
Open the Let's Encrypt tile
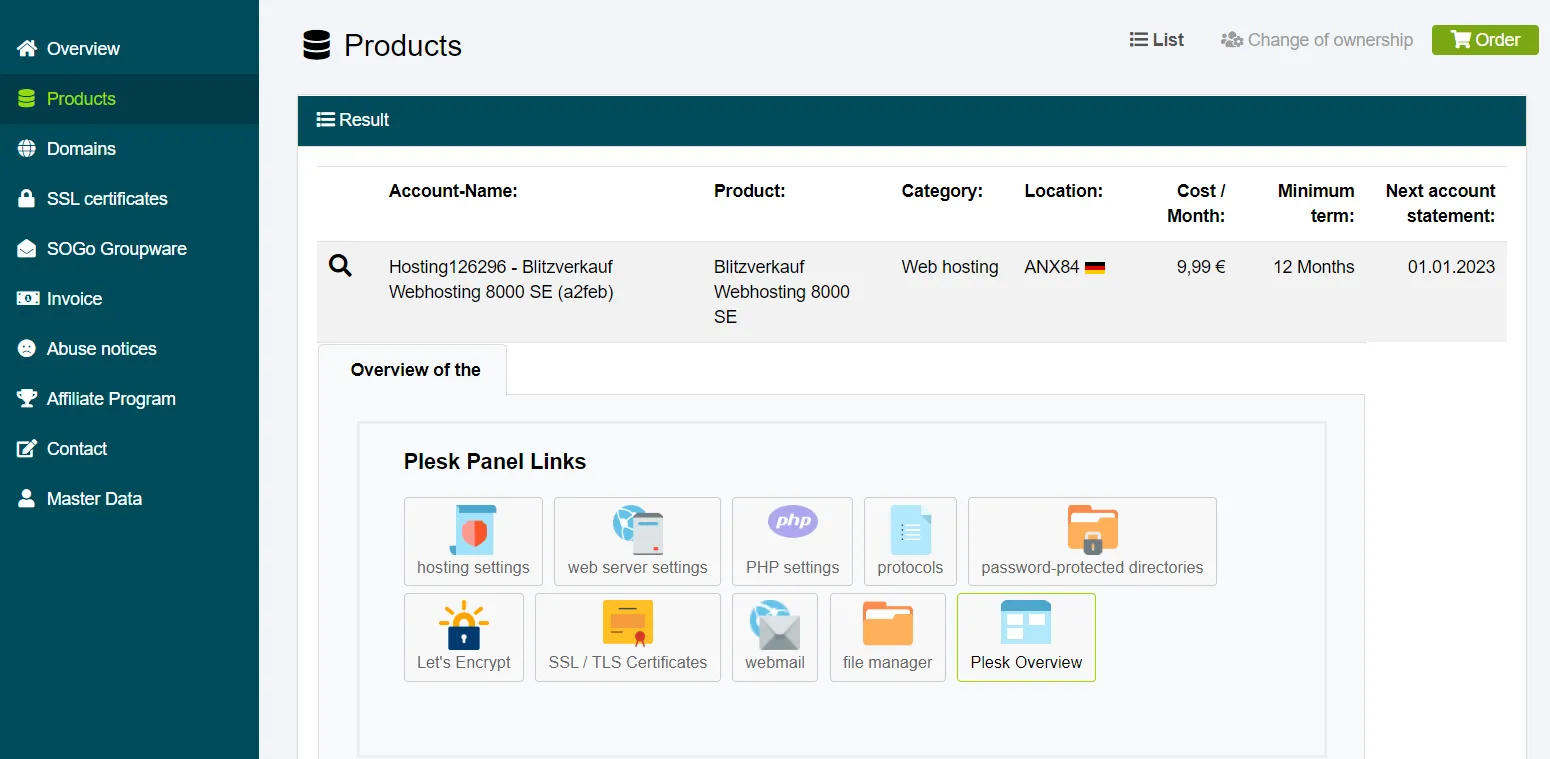(x=464, y=637)
